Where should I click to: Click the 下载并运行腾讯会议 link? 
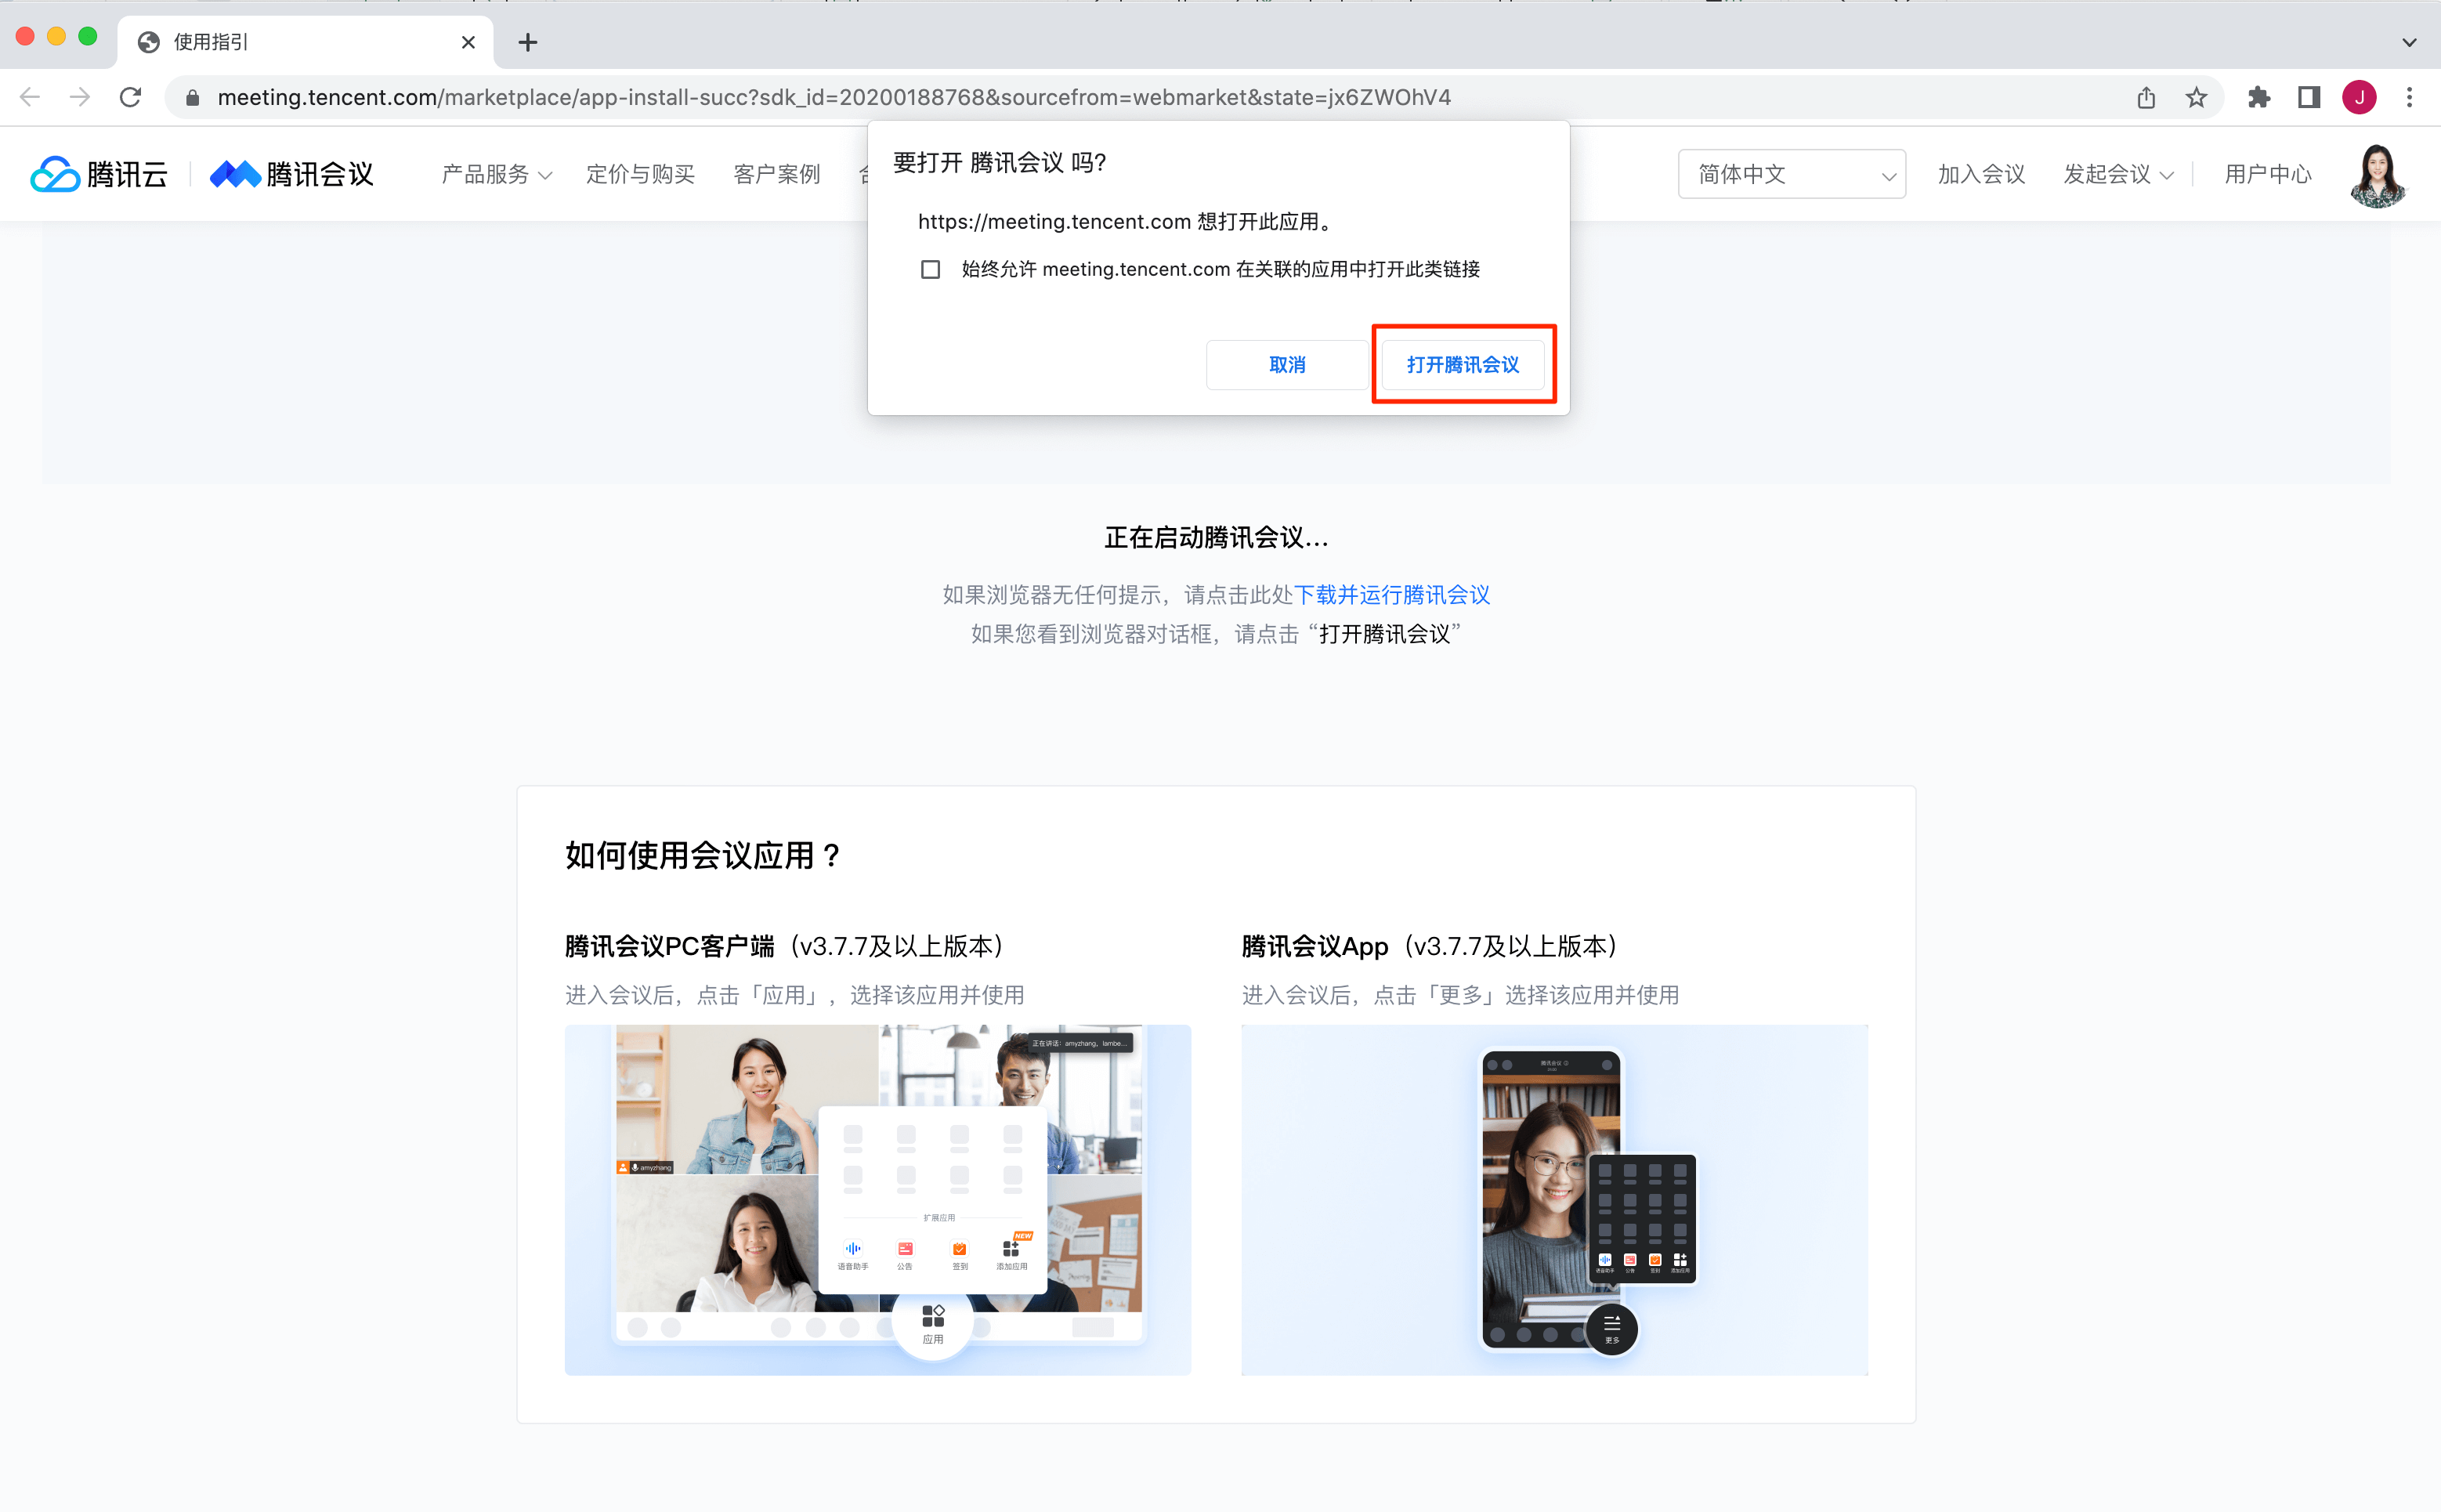click(x=1392, y=595)
